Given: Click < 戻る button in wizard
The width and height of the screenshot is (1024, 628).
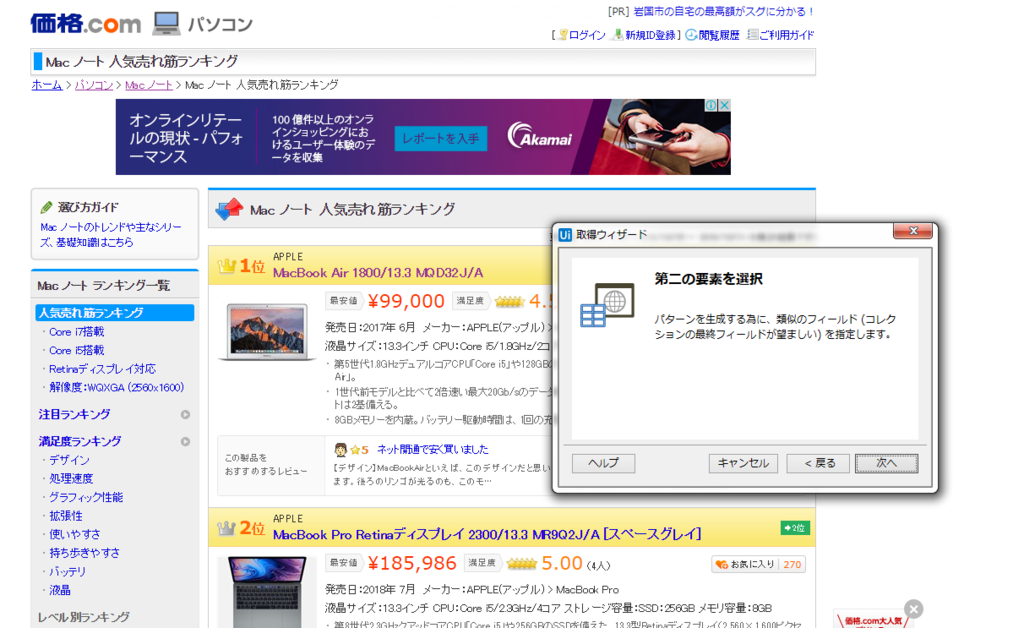Looking at the screenshot, I should [818, 463].
